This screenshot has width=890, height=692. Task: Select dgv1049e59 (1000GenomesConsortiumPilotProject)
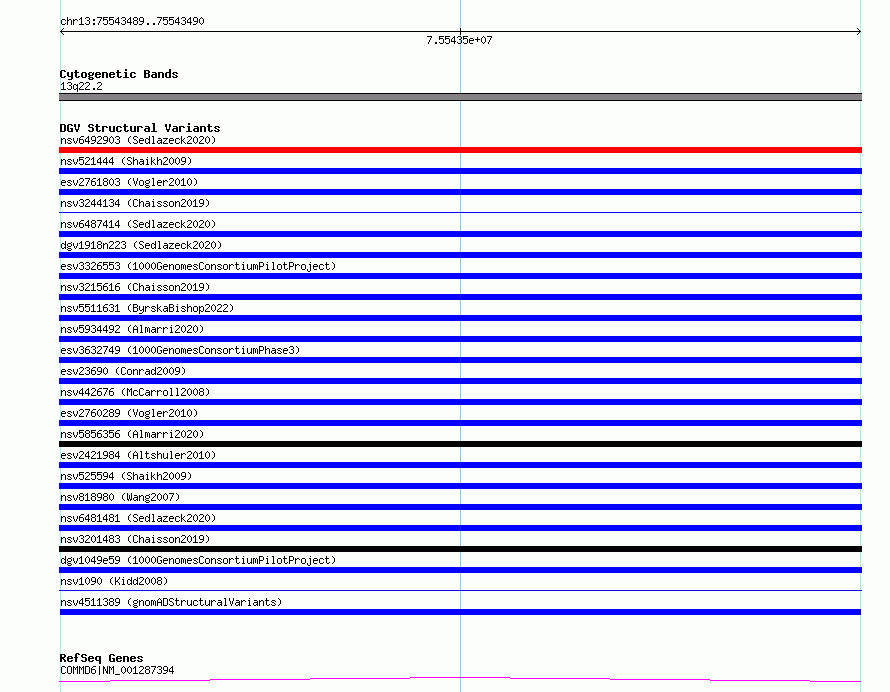[x=198, y=560]
